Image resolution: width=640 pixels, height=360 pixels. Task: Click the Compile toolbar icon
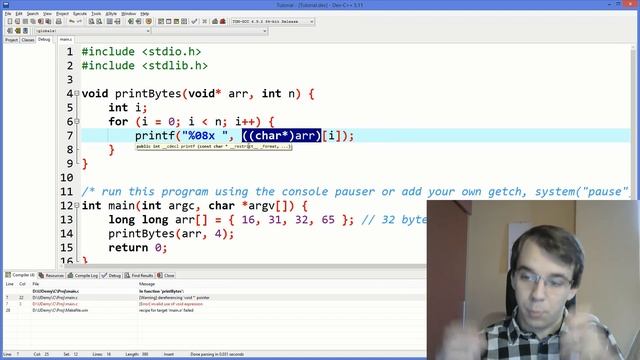click(x=161, y=21)
